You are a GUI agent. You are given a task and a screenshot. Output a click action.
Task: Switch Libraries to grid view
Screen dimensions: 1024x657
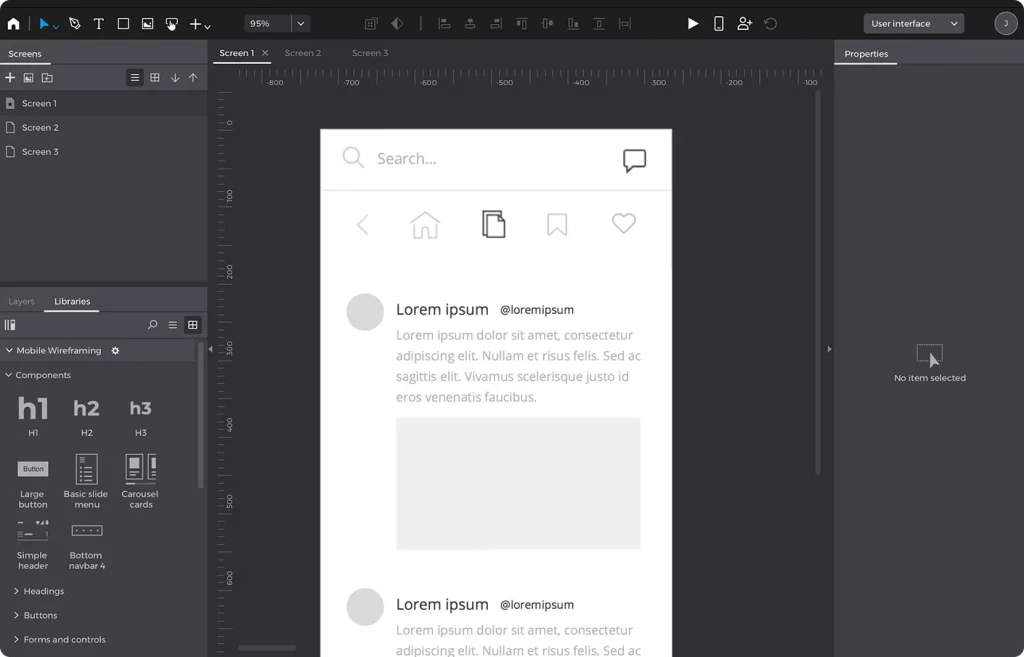coord(193,325)
